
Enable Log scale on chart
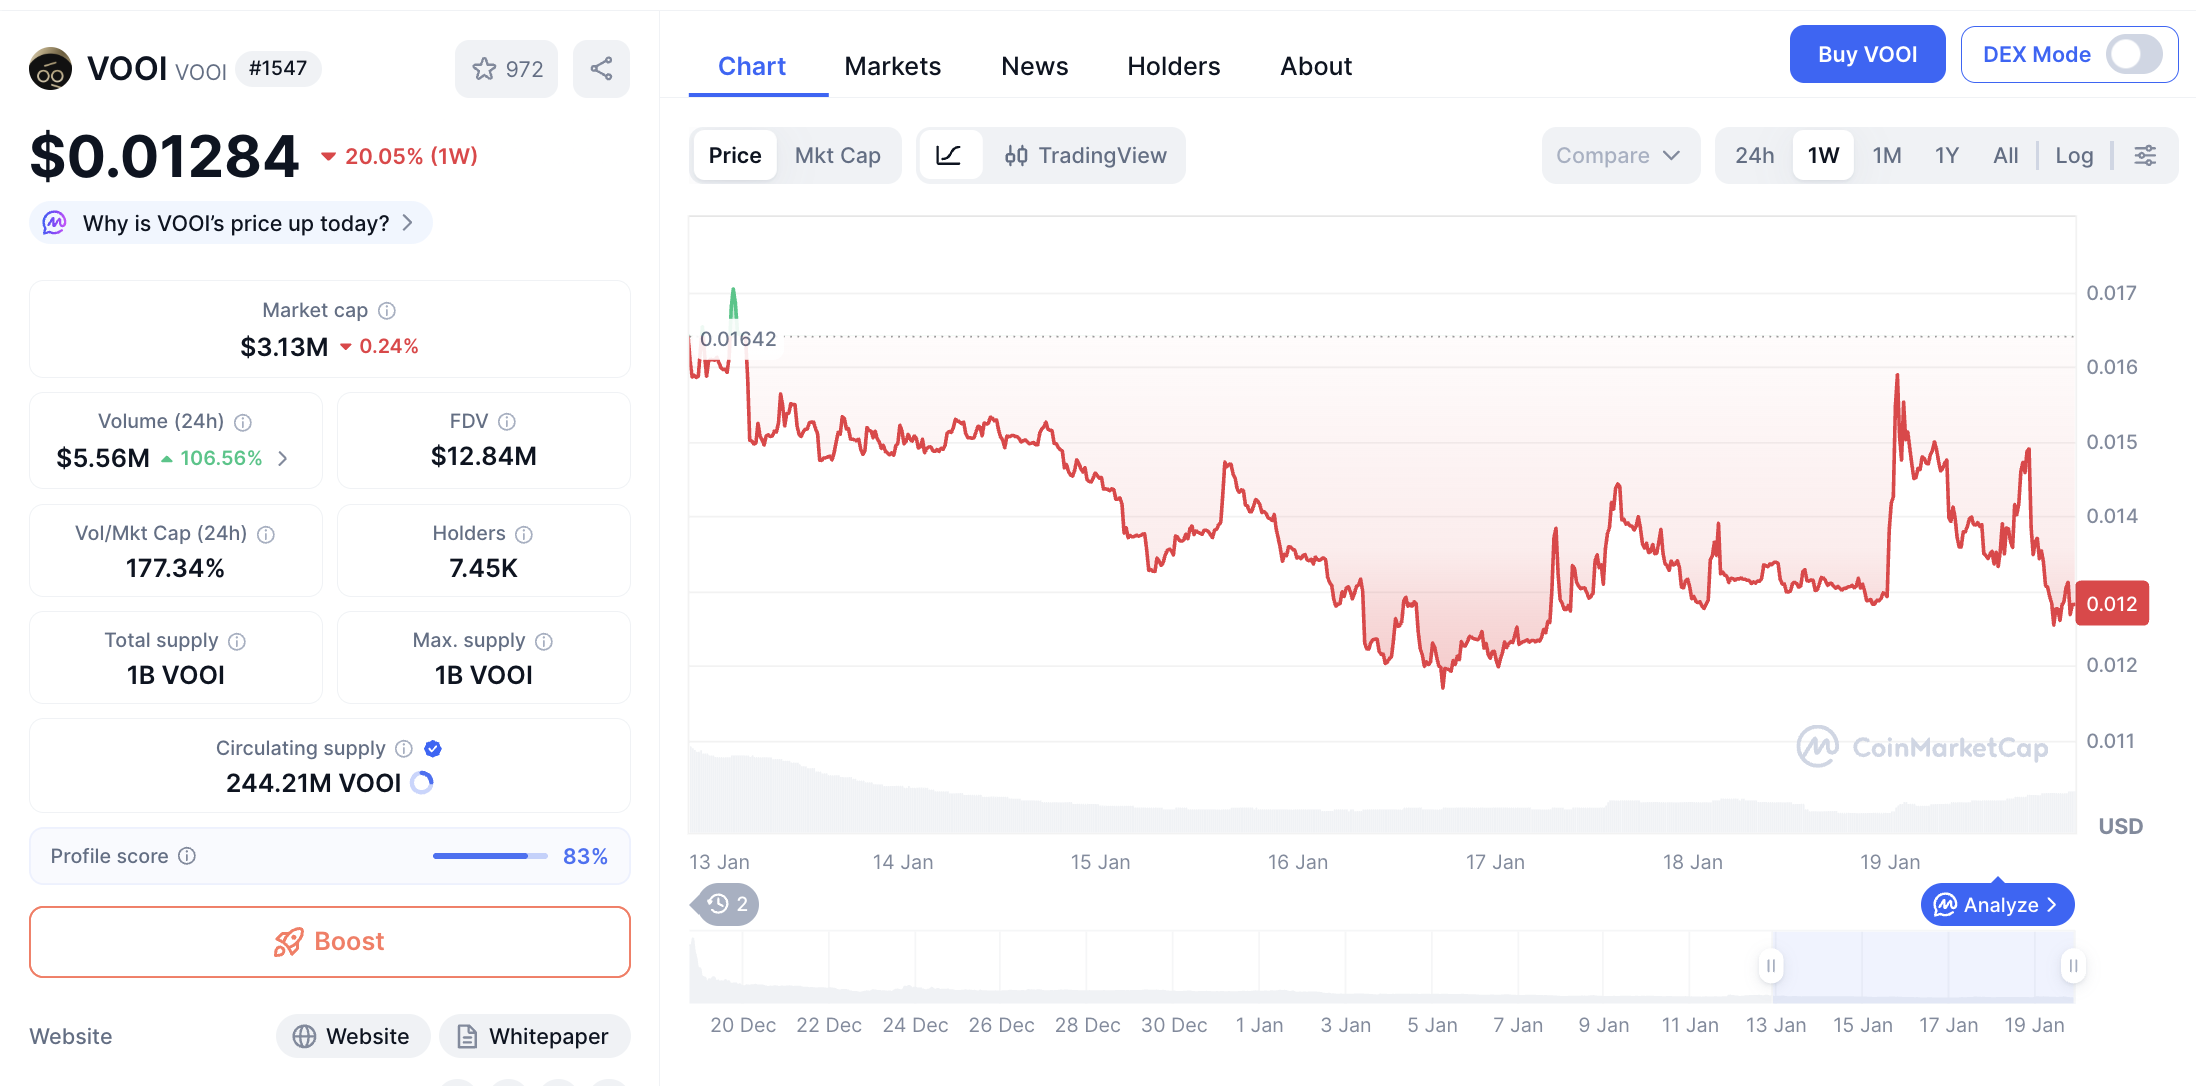pyautogui.click(x=2074, y=155)
